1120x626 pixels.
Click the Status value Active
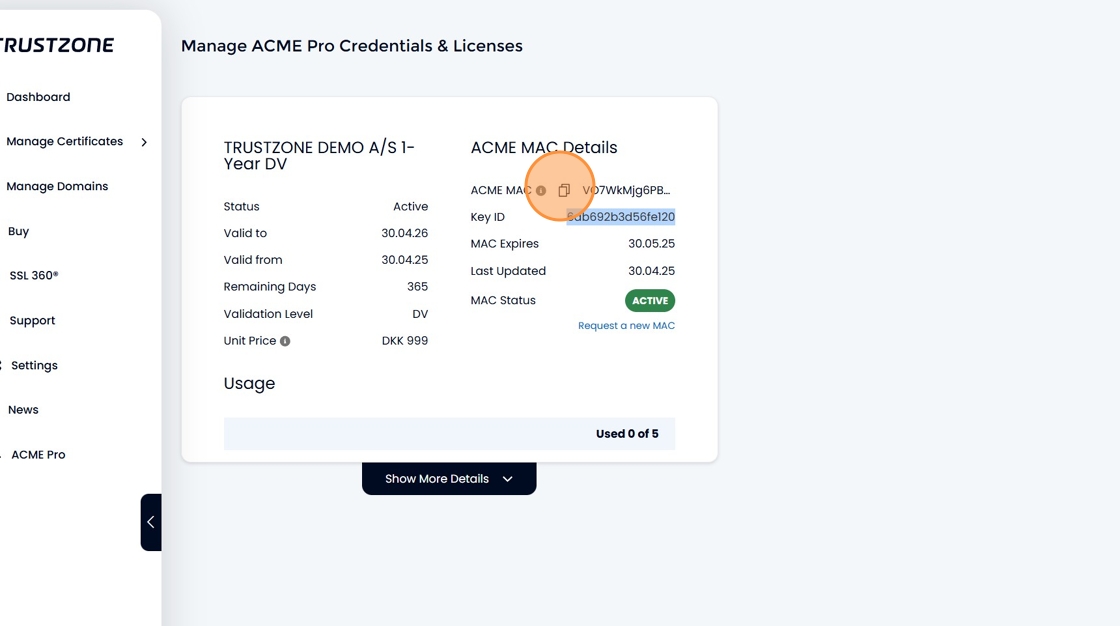(x=411, y=207)
